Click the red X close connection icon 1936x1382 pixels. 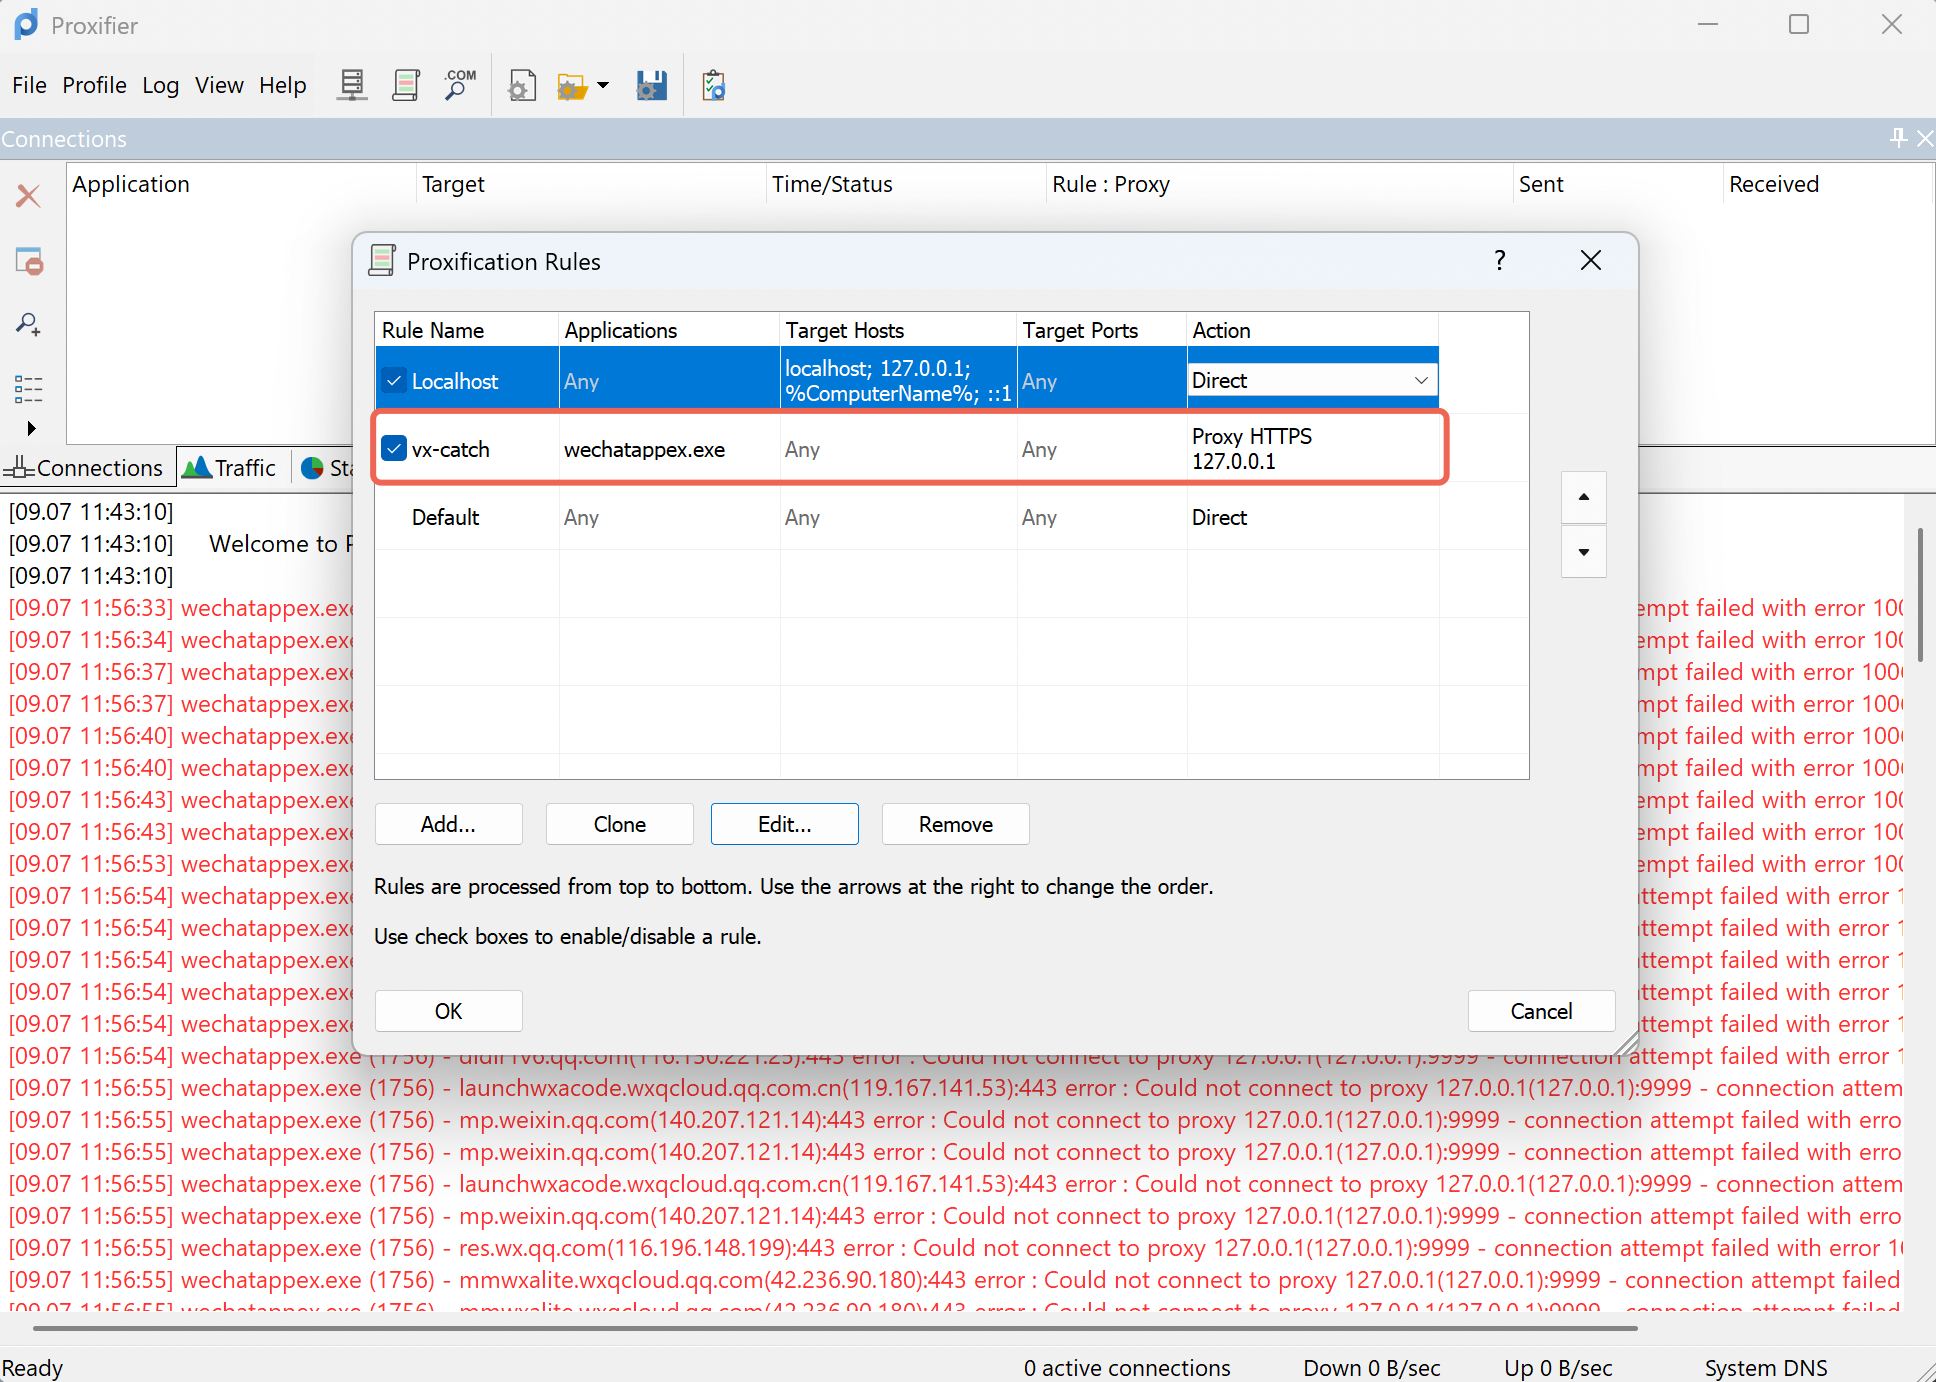[29, 195]
